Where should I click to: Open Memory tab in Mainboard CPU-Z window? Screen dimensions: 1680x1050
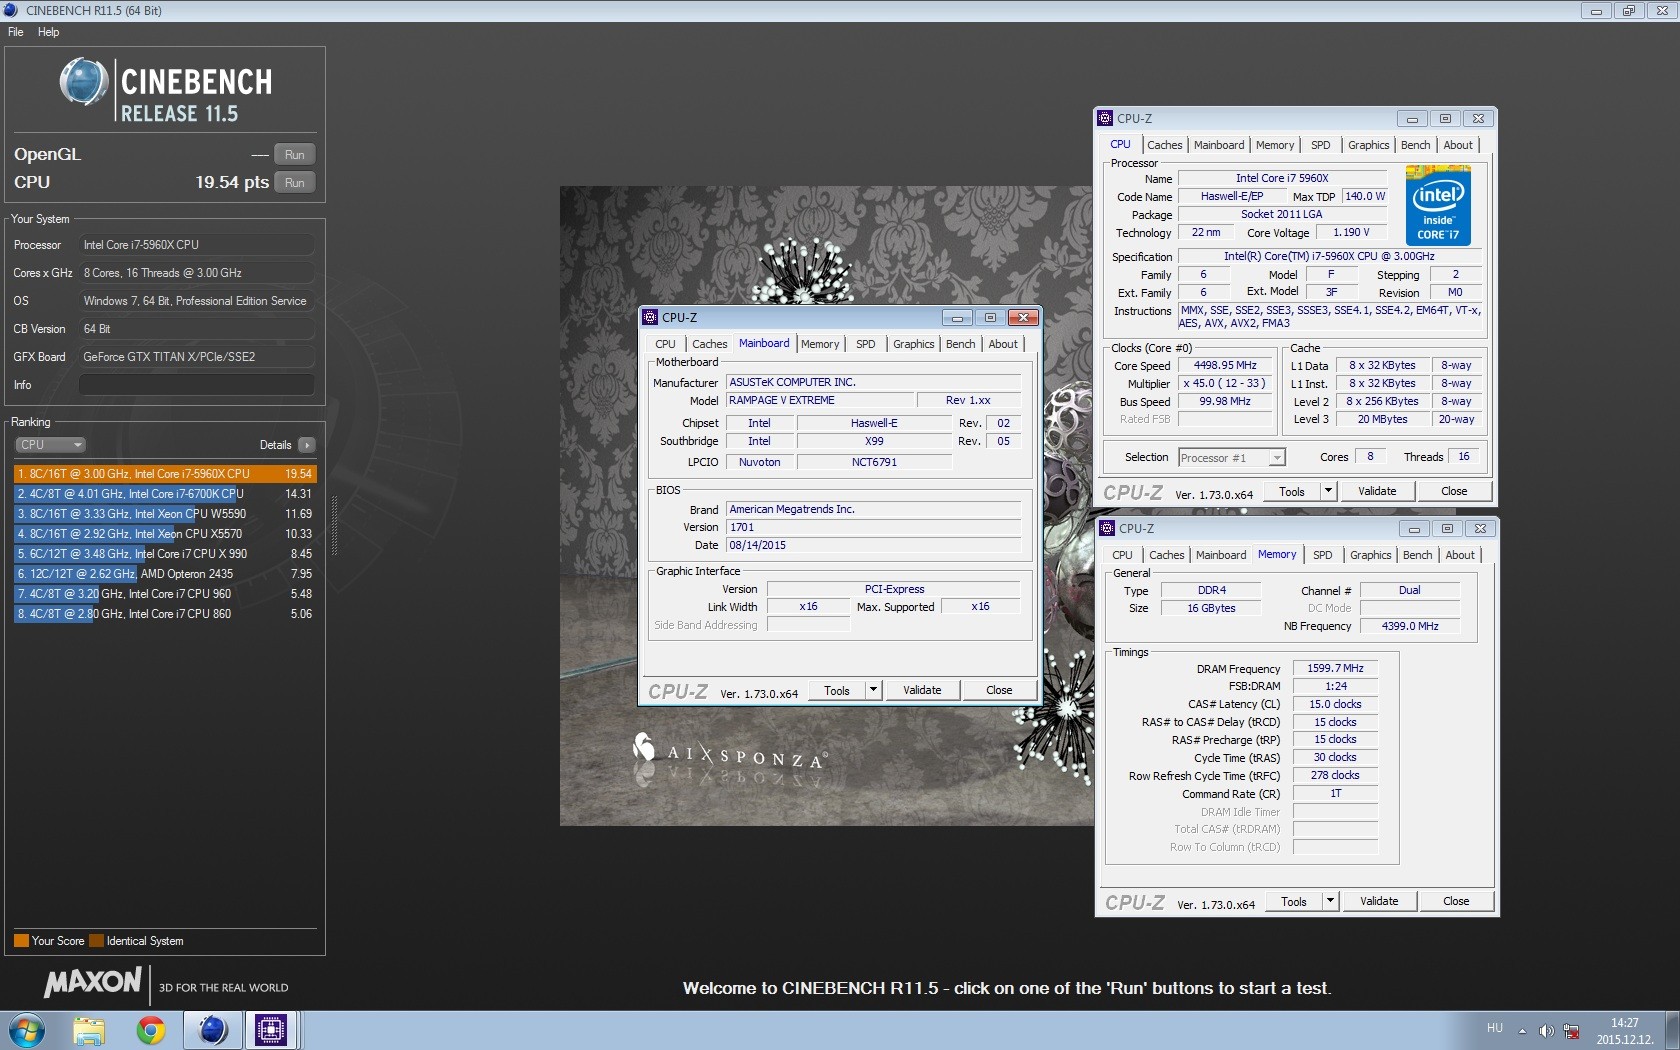click(x=820, y=344)
